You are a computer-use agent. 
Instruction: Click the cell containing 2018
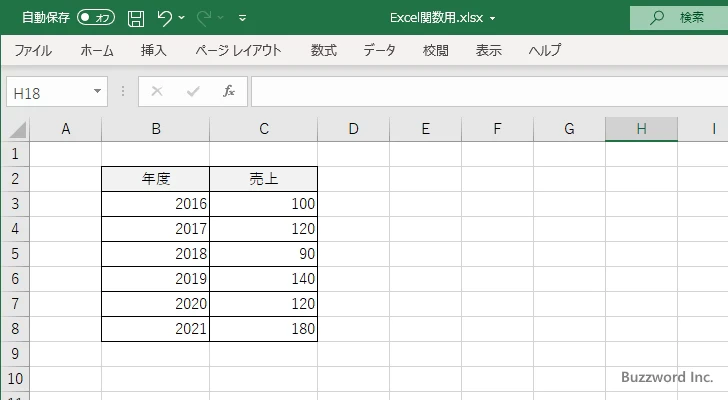[156, 254]
